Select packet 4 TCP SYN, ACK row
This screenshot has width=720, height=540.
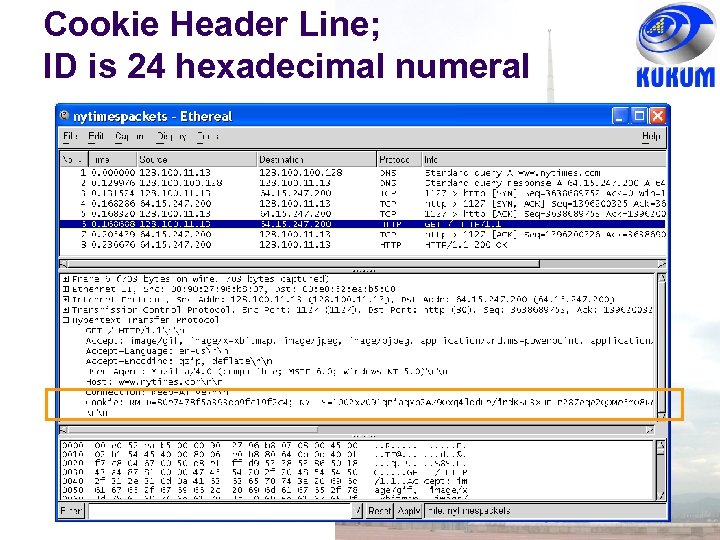(362, 203)
